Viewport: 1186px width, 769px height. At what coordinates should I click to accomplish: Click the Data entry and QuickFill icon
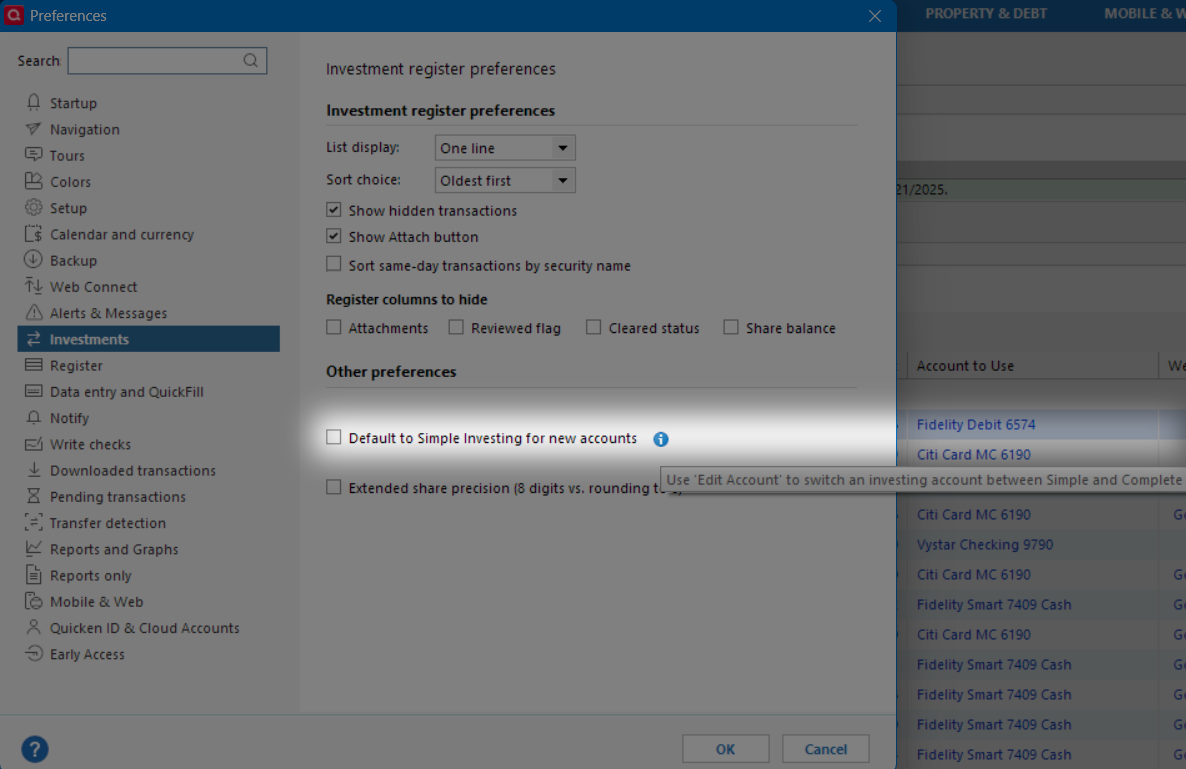(33, 391)
